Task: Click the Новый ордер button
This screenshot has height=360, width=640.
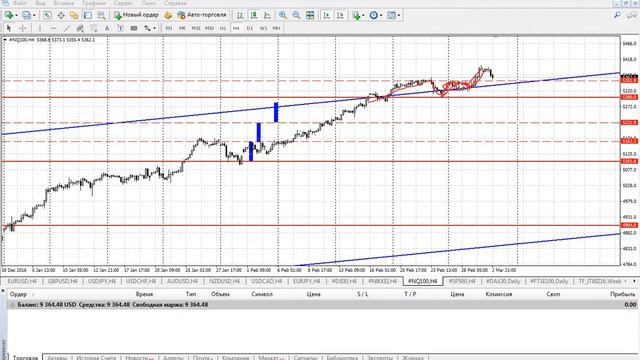Action: point(136,16)
